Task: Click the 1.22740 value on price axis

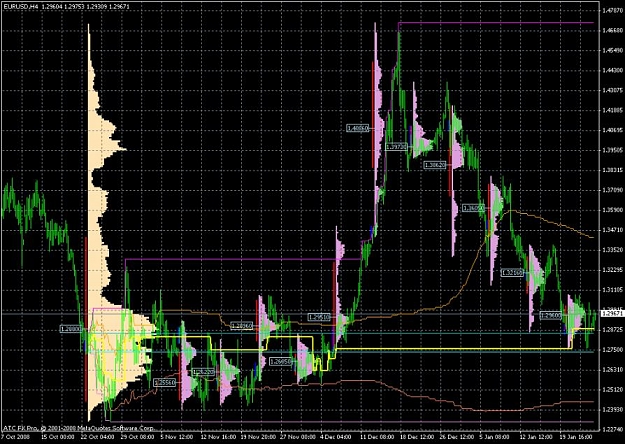Action: click(x=613, y=430)
